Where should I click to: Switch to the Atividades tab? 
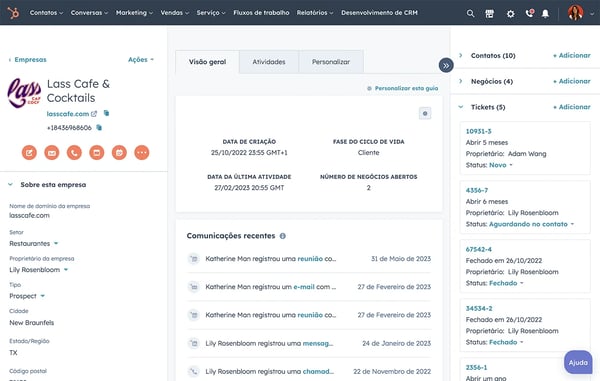pos(269,62)
